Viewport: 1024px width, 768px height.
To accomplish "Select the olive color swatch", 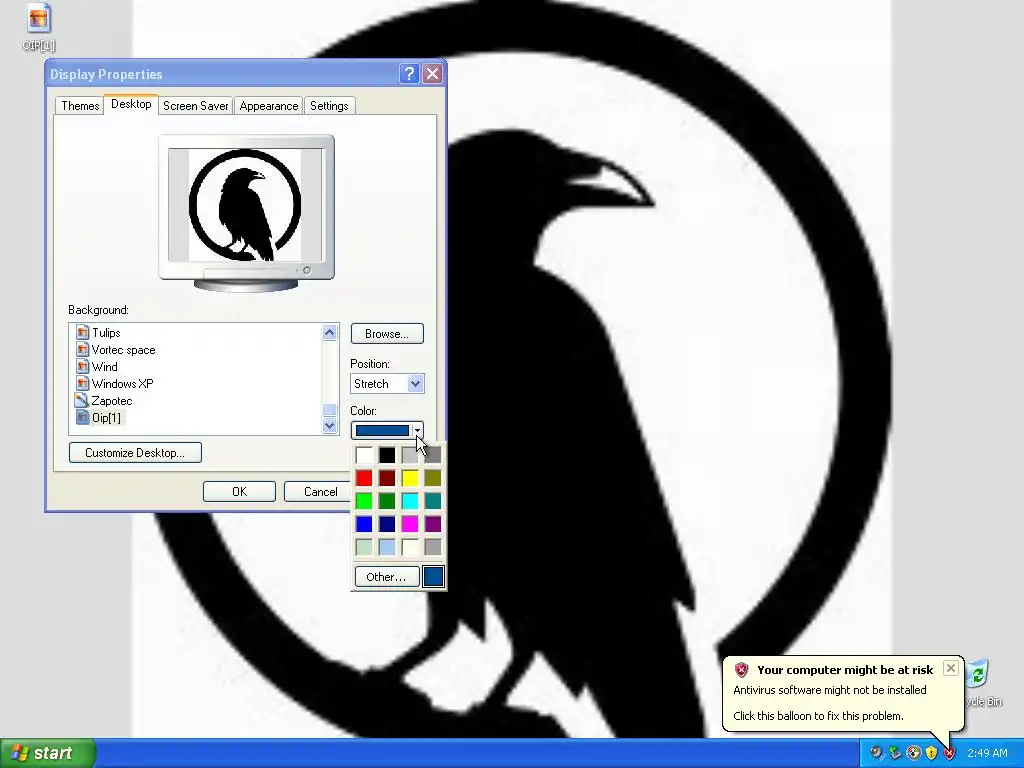I will click(x=433, y=478).
